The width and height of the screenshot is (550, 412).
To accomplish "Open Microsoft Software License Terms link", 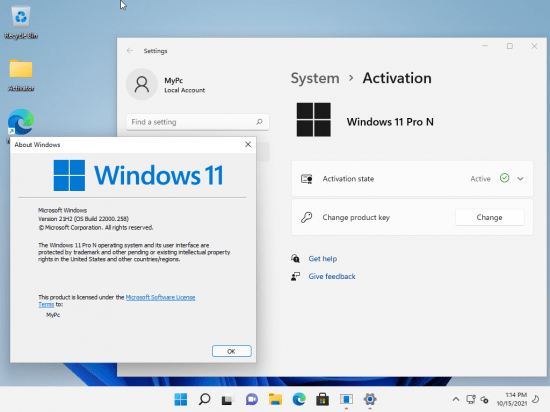I will point(160,297).
